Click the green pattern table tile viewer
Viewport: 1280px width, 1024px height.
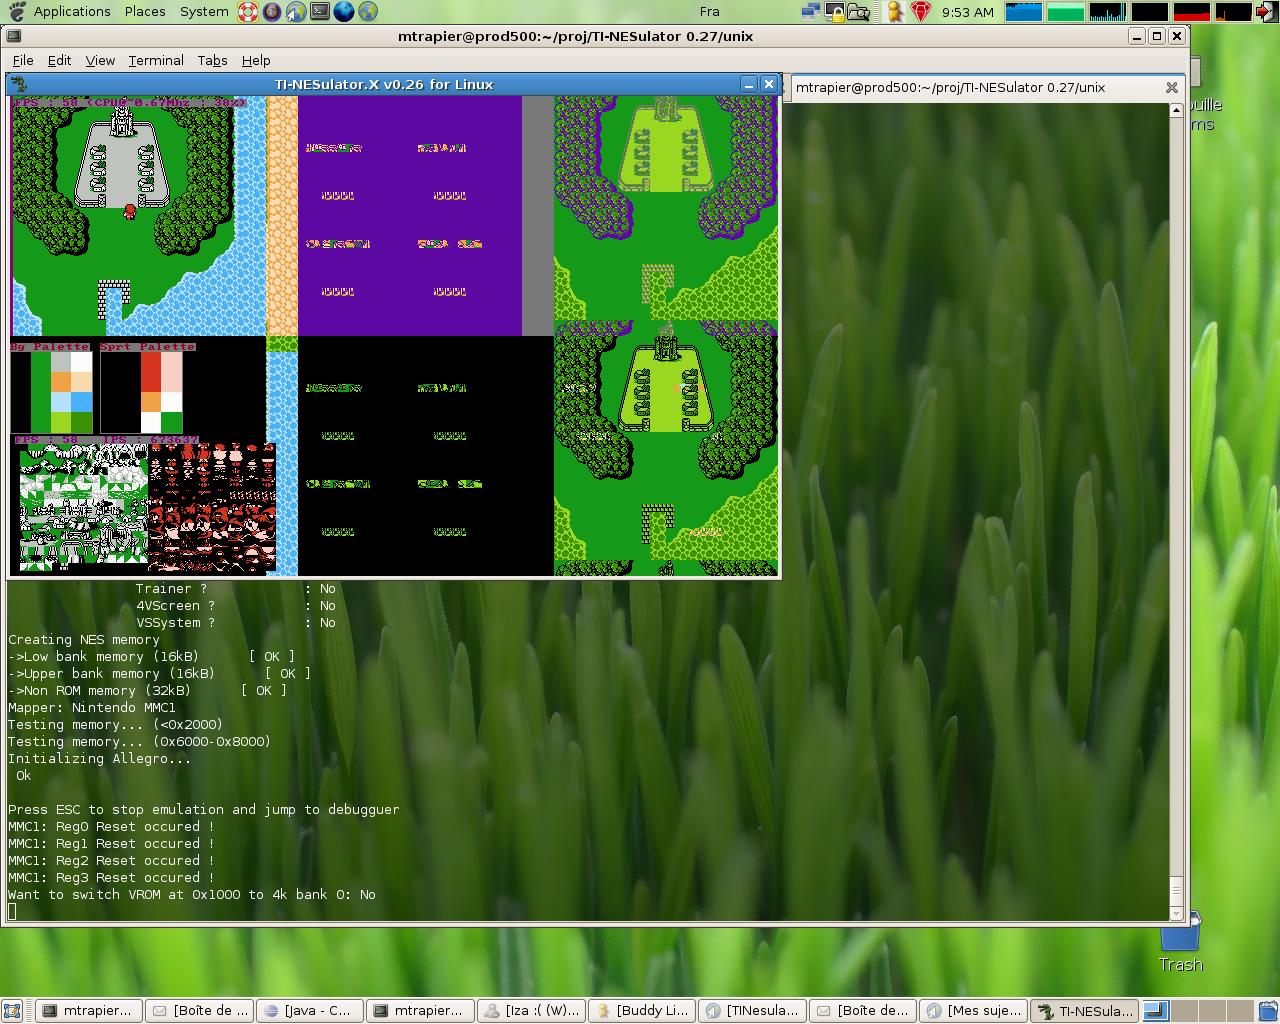[x=84, y=508]
